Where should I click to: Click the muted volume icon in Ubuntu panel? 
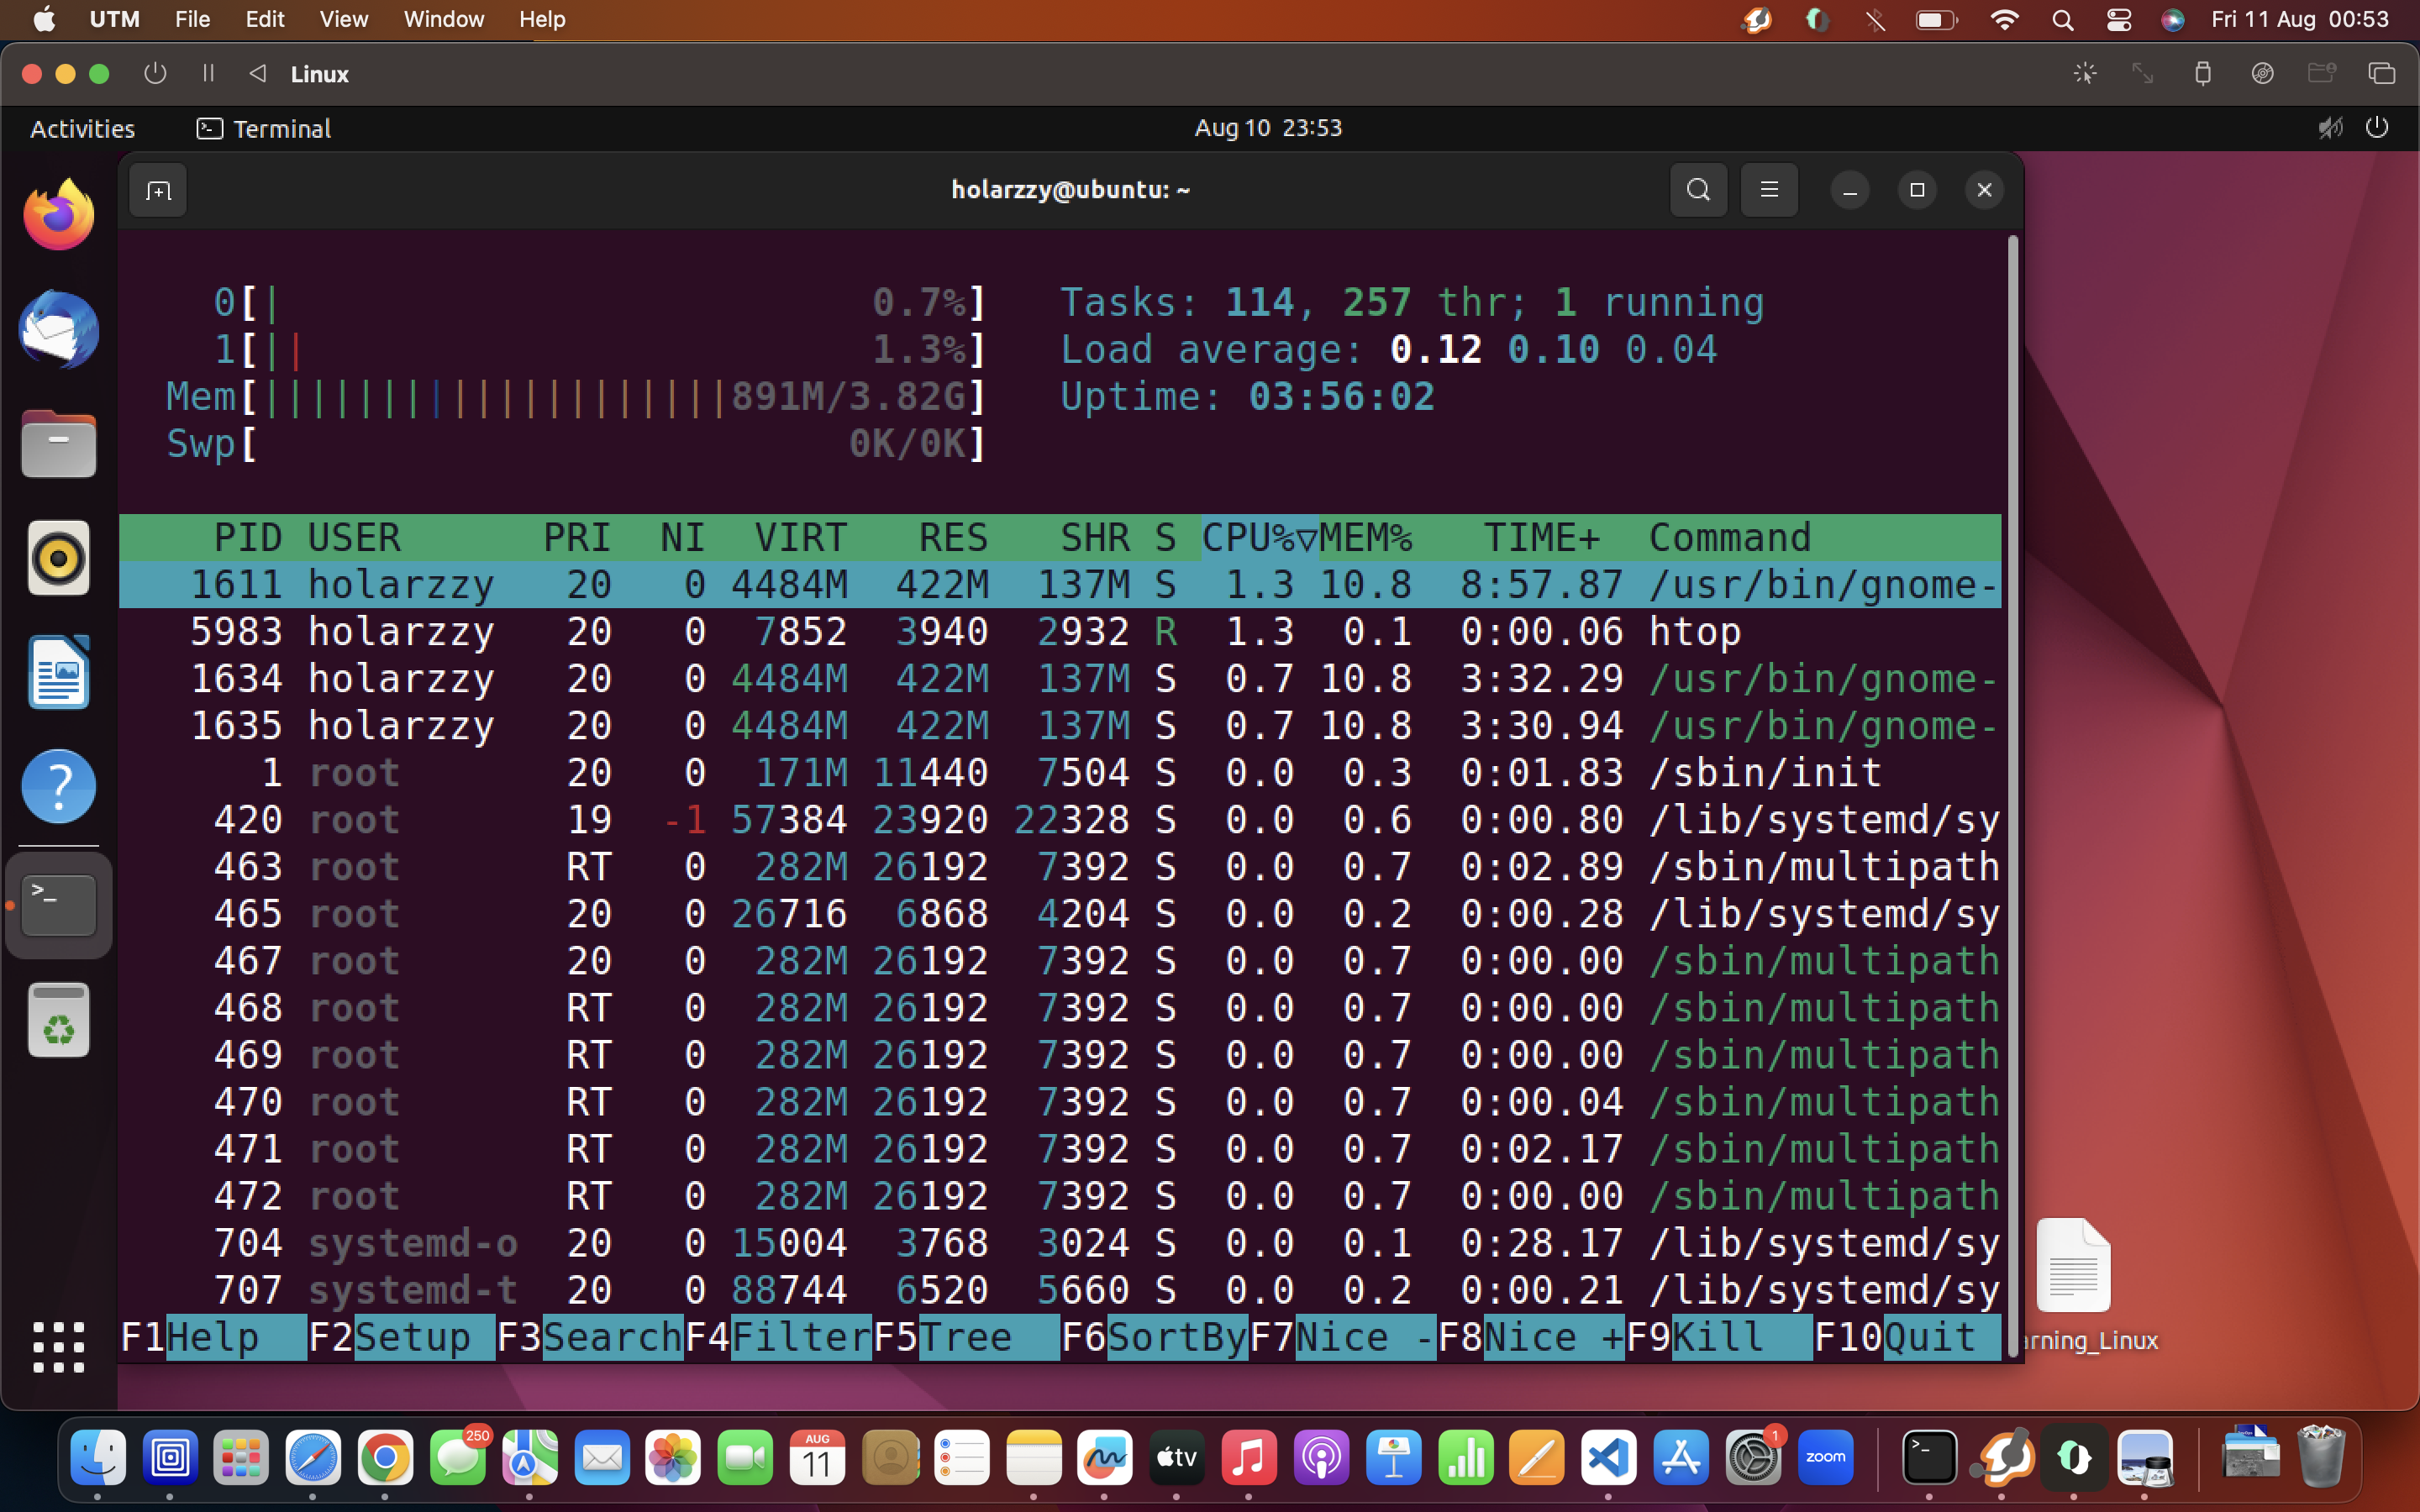[x=2330, y=128]
